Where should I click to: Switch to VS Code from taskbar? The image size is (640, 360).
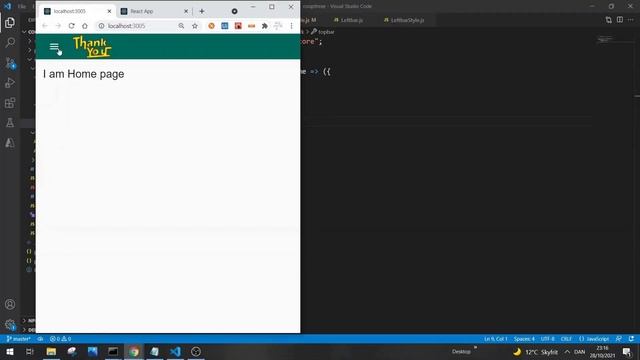[175, 351]
